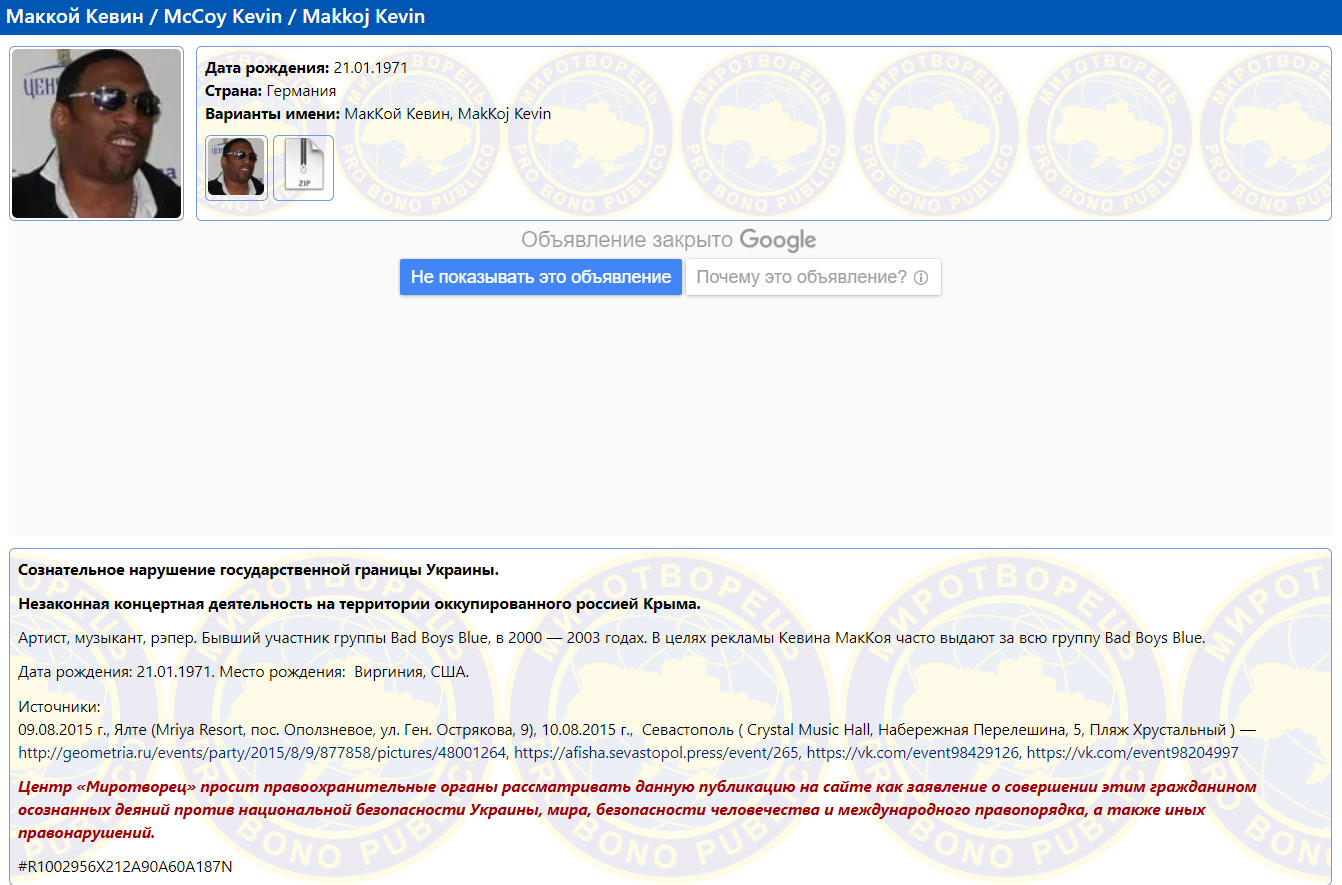Click the "Дата рождения" field in info panel
The width and height of the screenshot is (1342, 885).
point(306,68)
